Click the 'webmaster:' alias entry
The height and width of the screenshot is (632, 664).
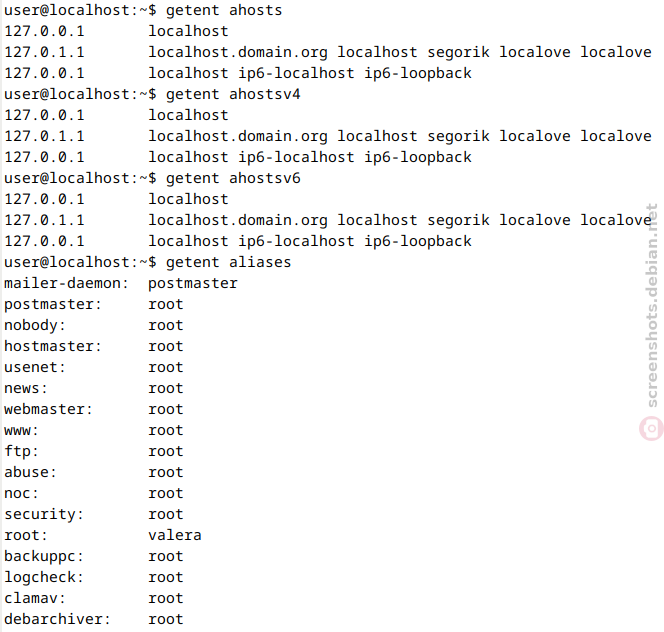point(48,409)
